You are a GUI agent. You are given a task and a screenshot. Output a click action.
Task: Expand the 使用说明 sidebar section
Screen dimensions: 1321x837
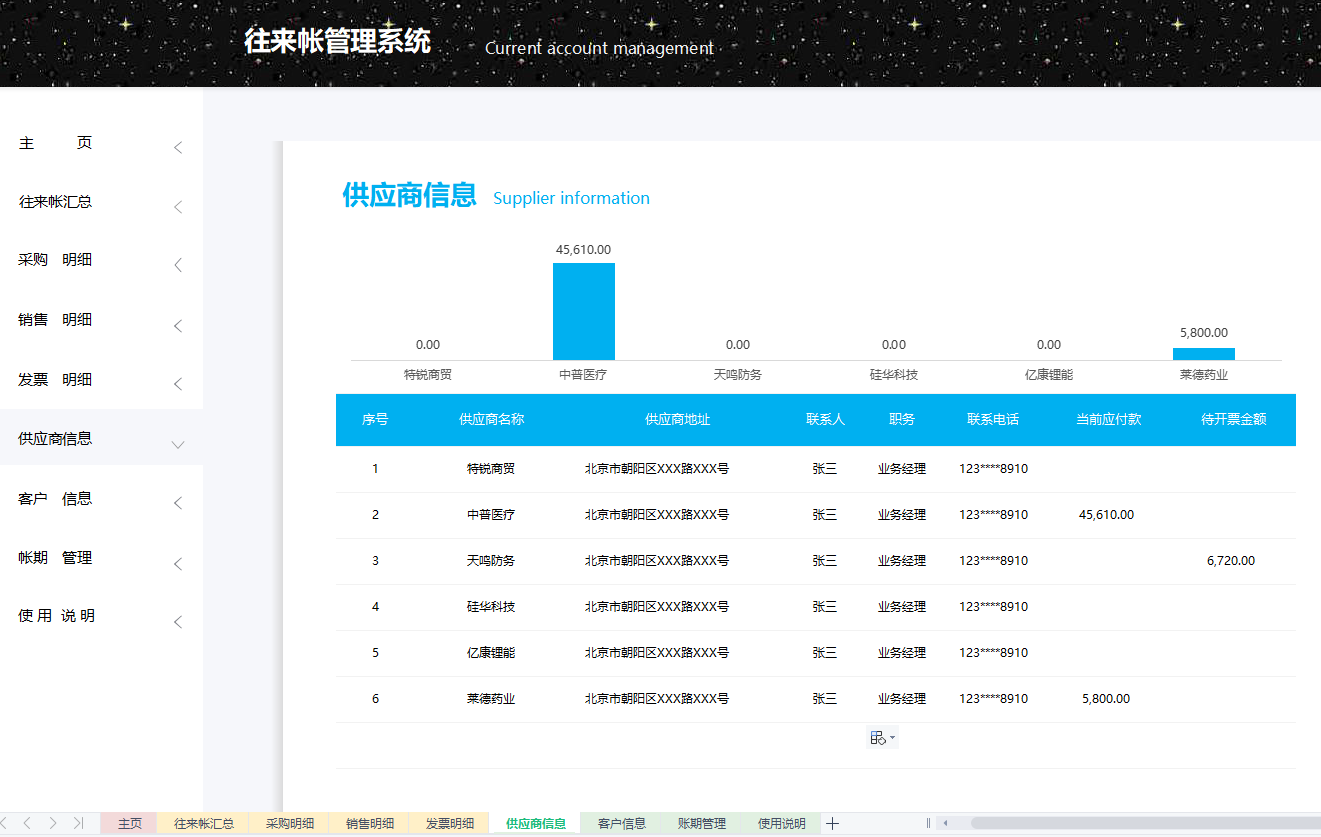pos(177,620)
